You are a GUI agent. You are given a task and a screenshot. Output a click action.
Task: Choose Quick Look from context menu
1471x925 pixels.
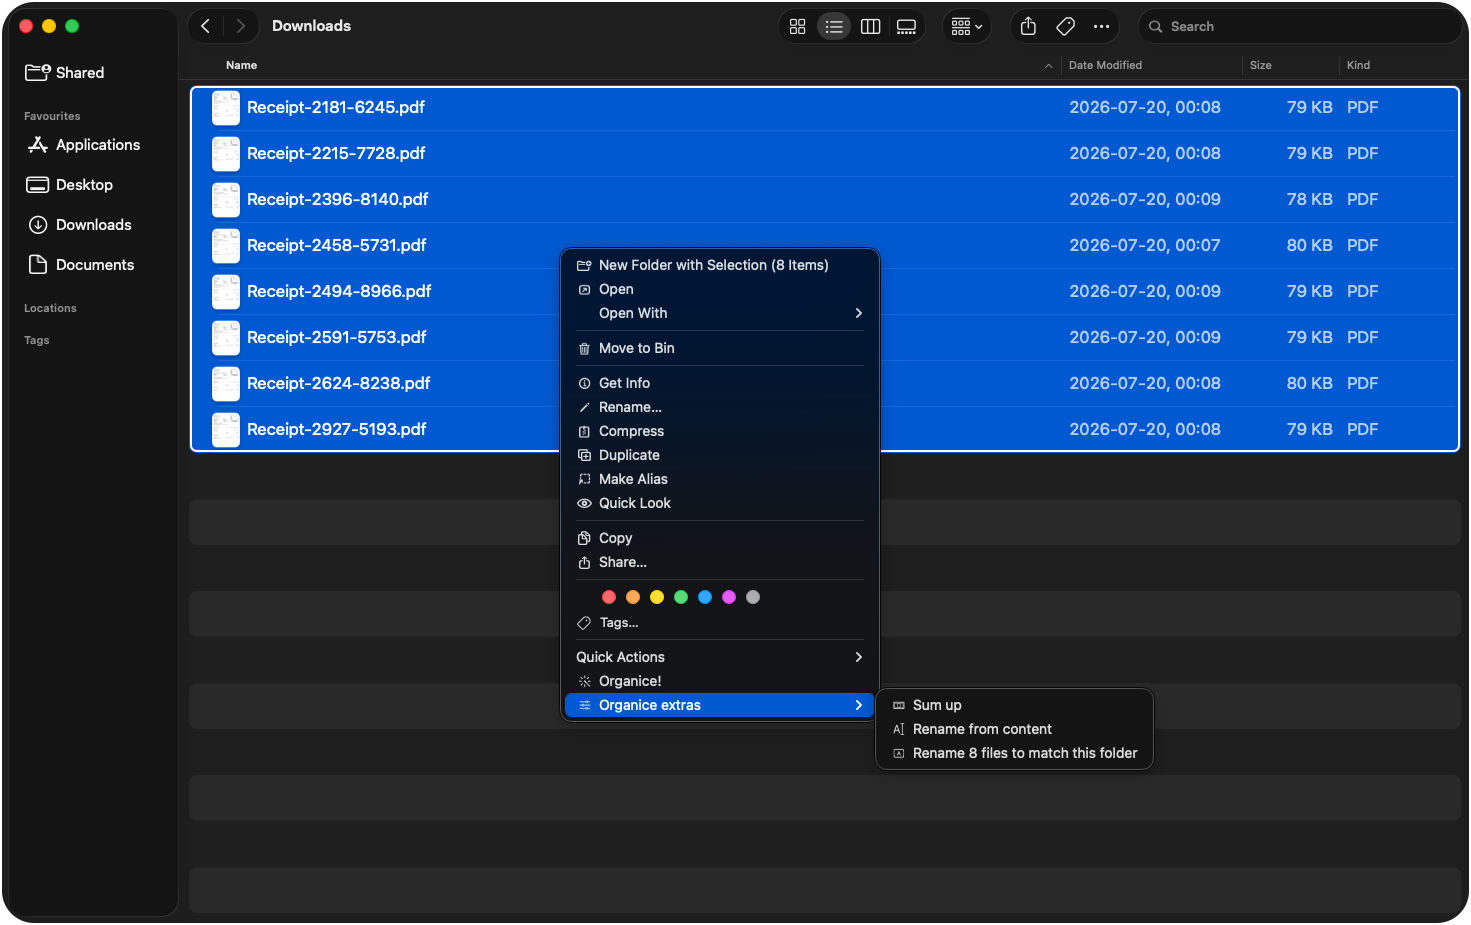tap(720, 503)
